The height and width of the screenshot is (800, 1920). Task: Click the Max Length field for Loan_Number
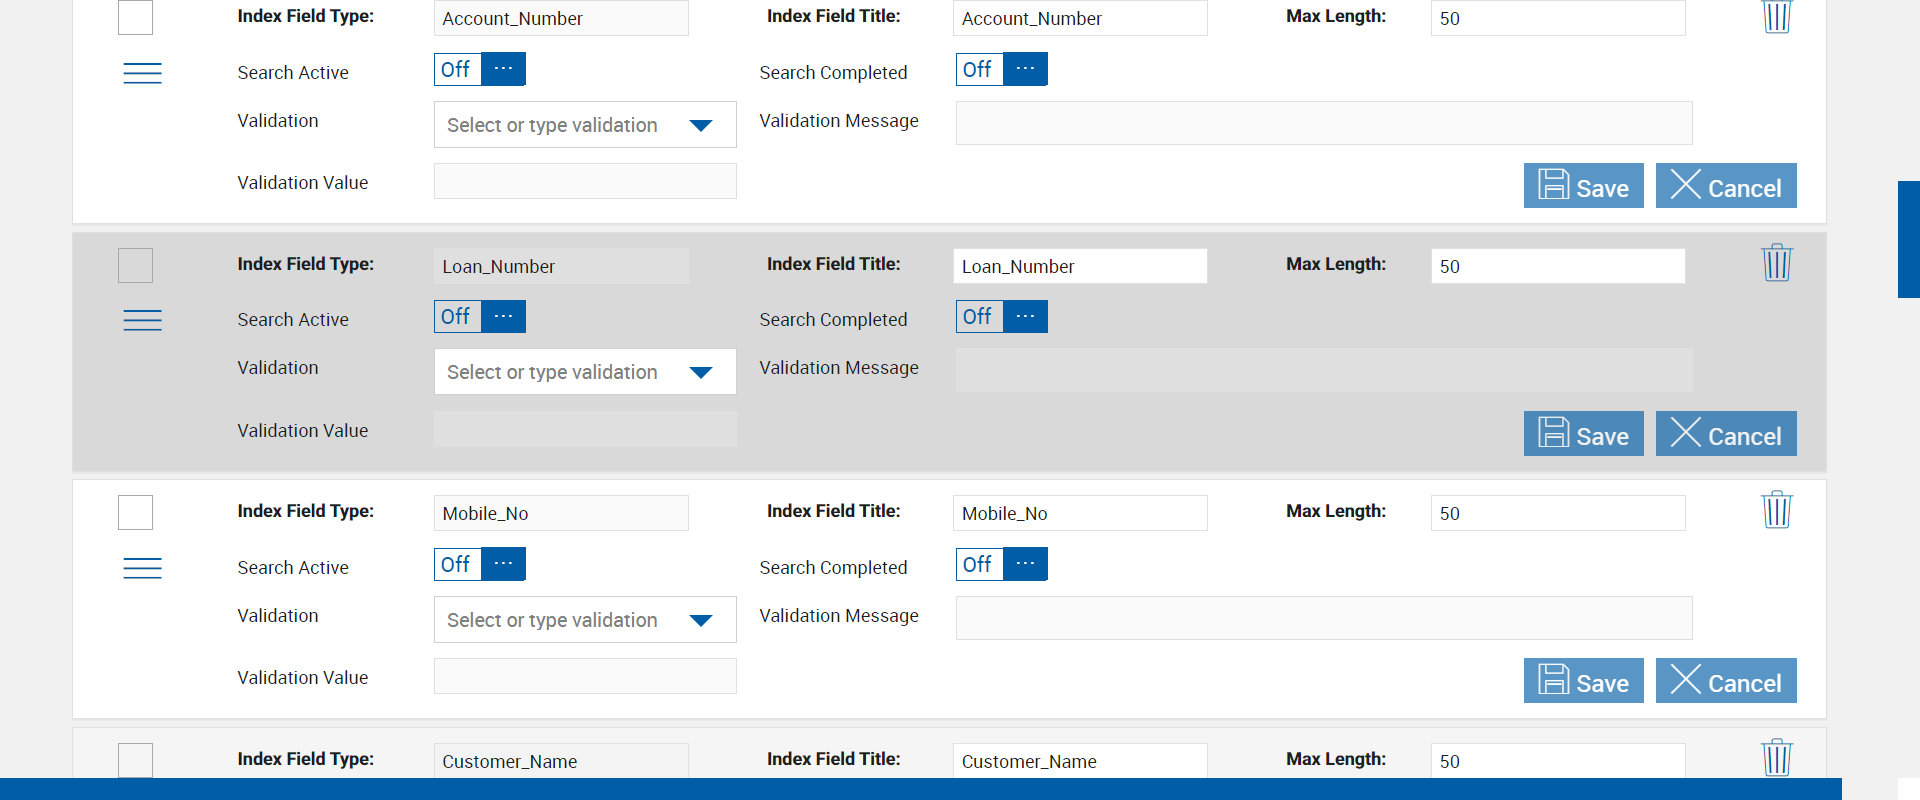(x=1557, y=266)
